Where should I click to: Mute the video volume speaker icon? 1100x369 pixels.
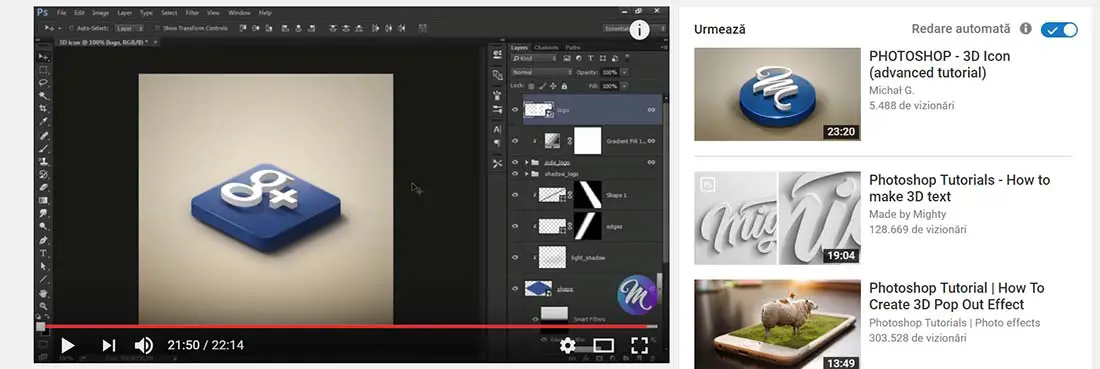[144, 345]
